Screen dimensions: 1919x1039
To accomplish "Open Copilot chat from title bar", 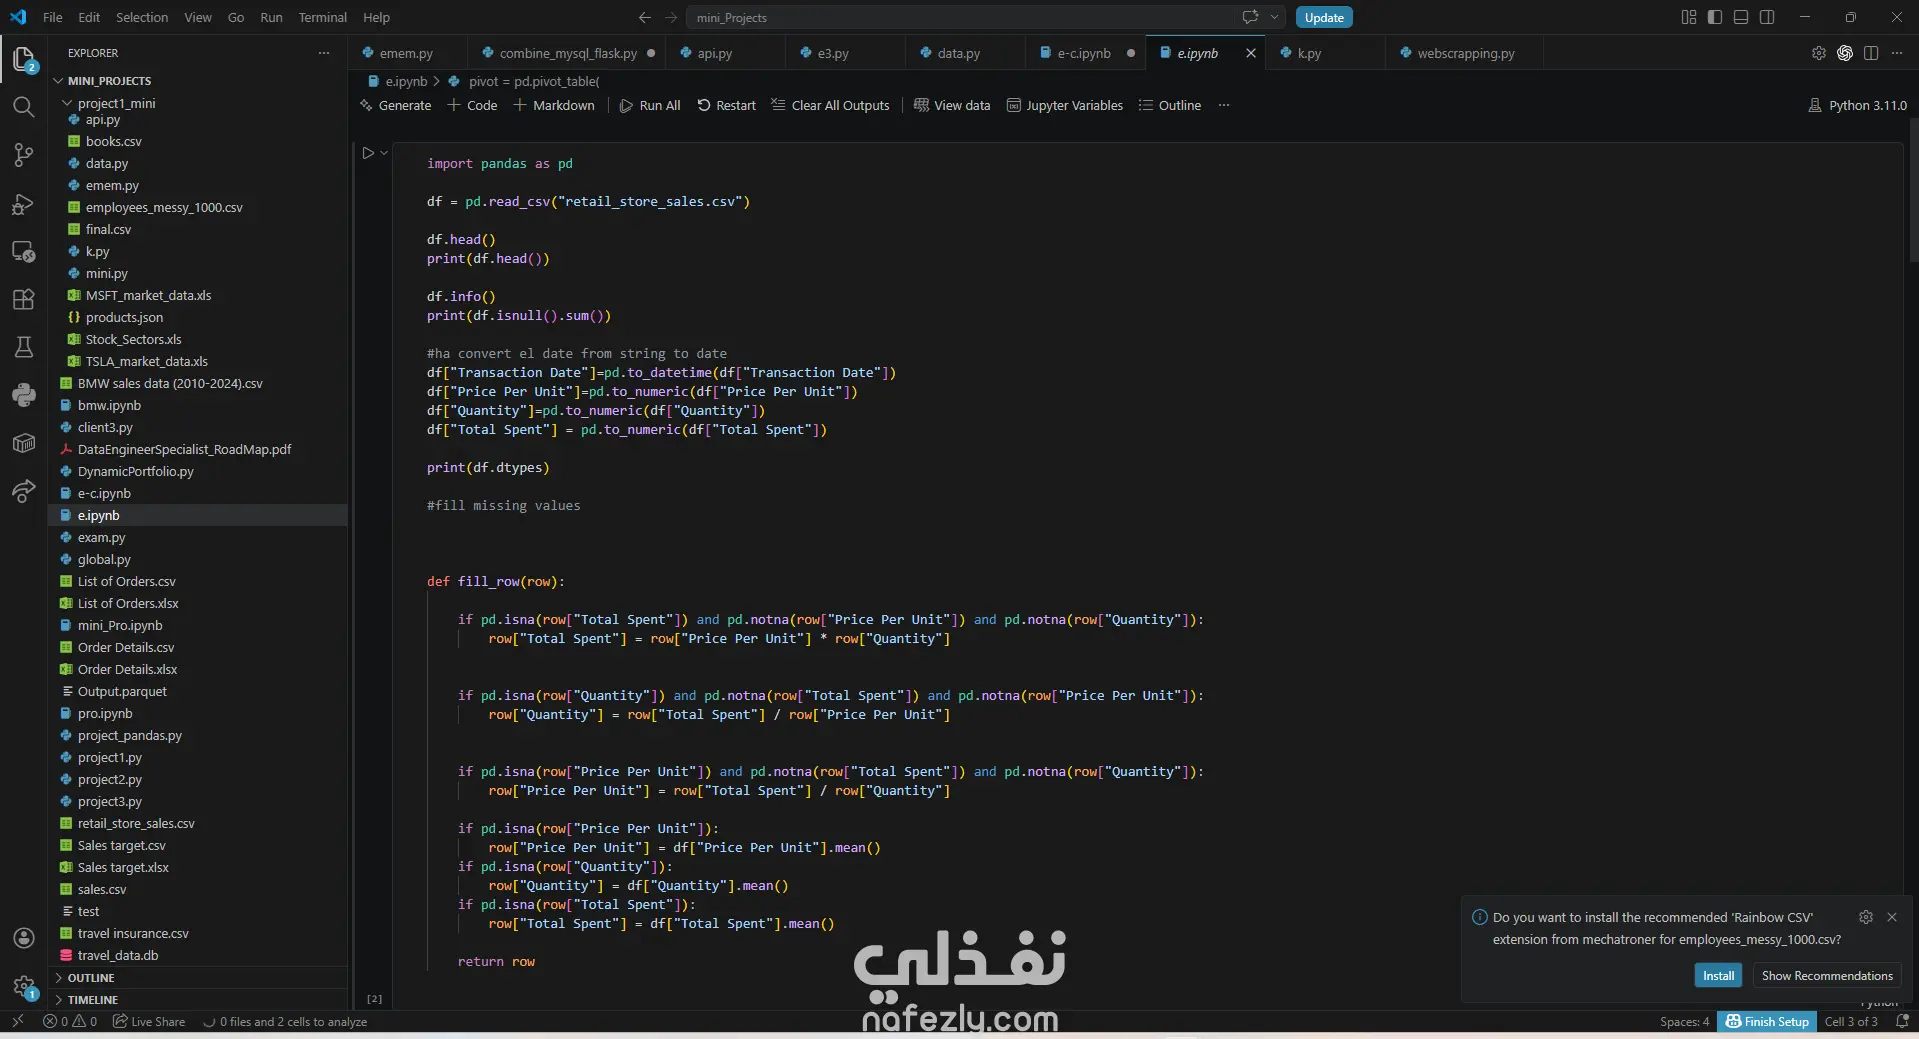I will pos(1250,17).
